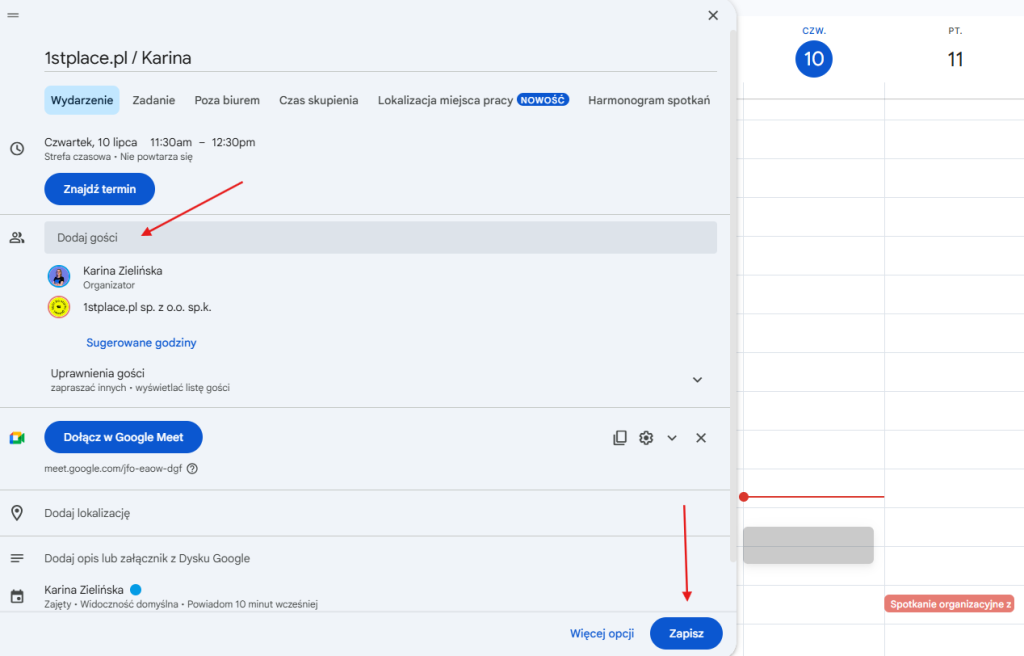Select the Wydarzenie tab
Screen dimensions: 1024x656
pos(82,100)
